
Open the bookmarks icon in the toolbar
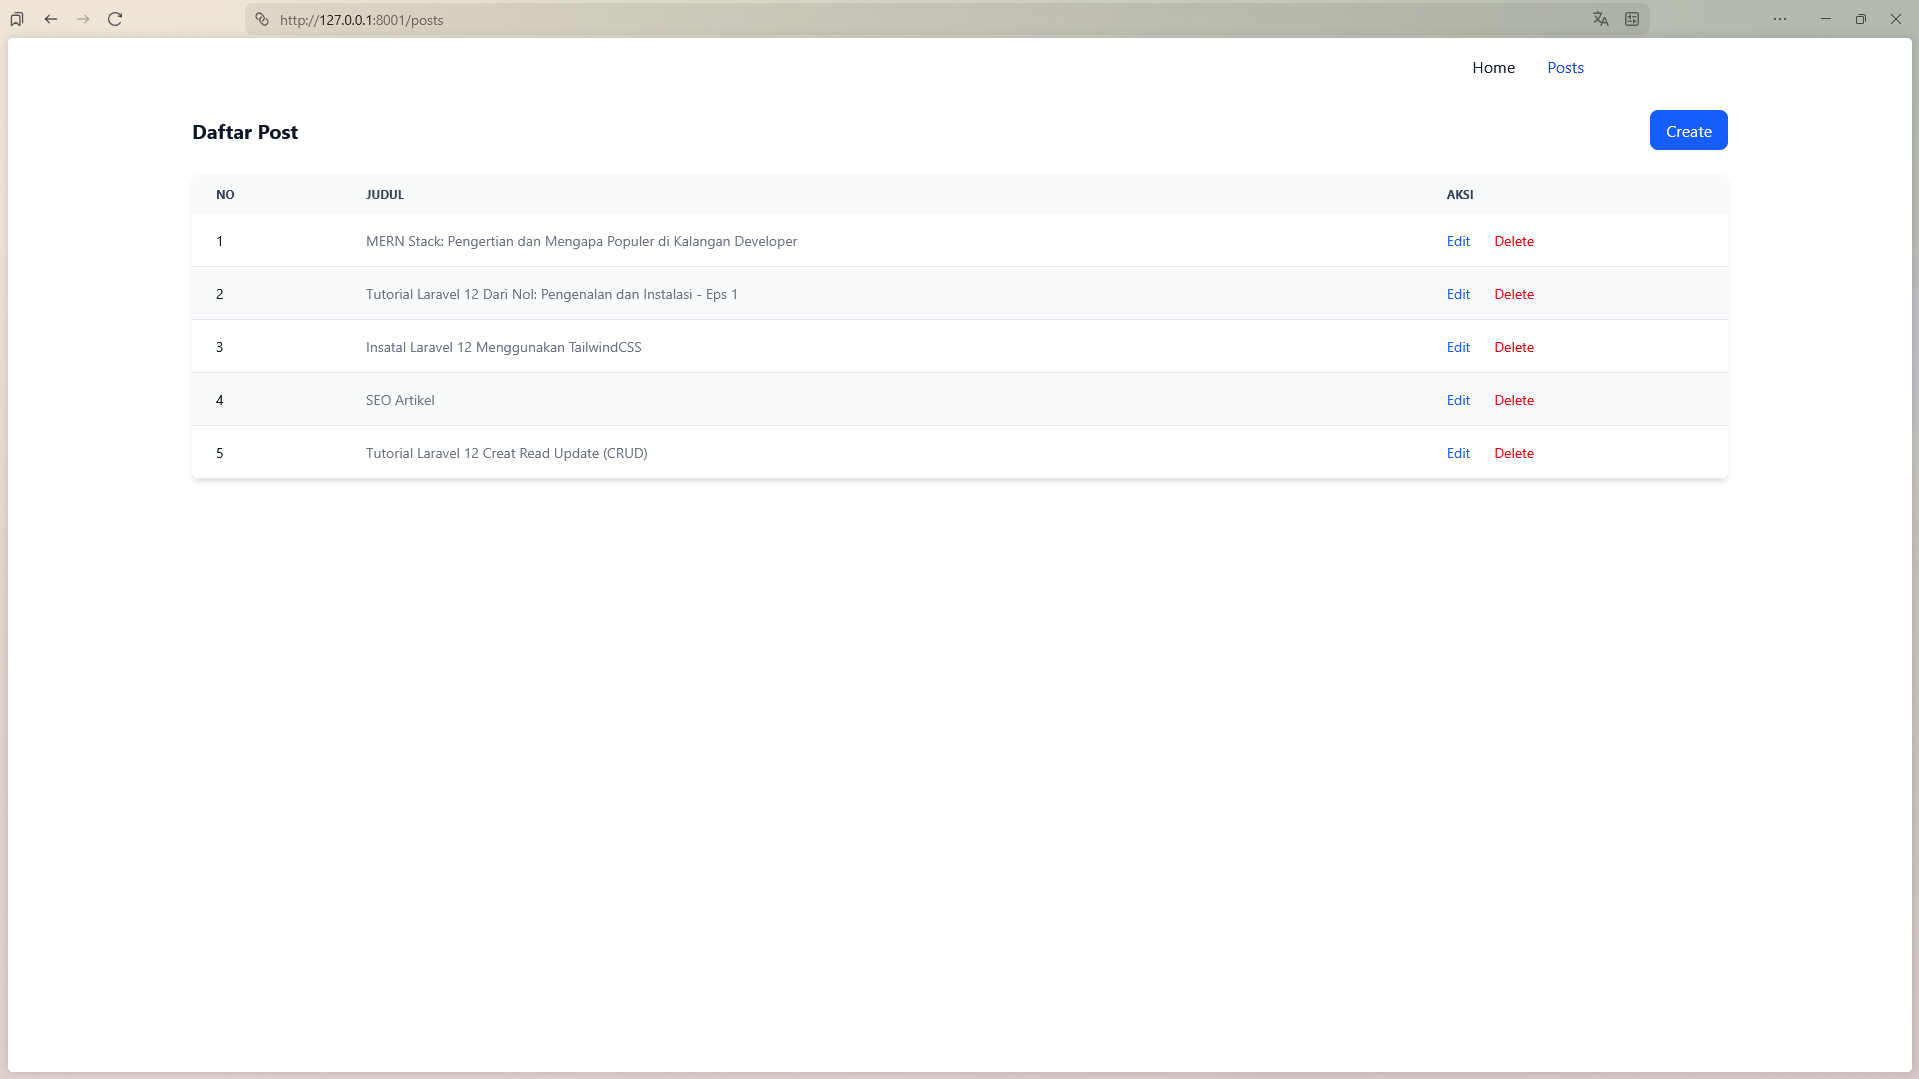tap(17, 19)
